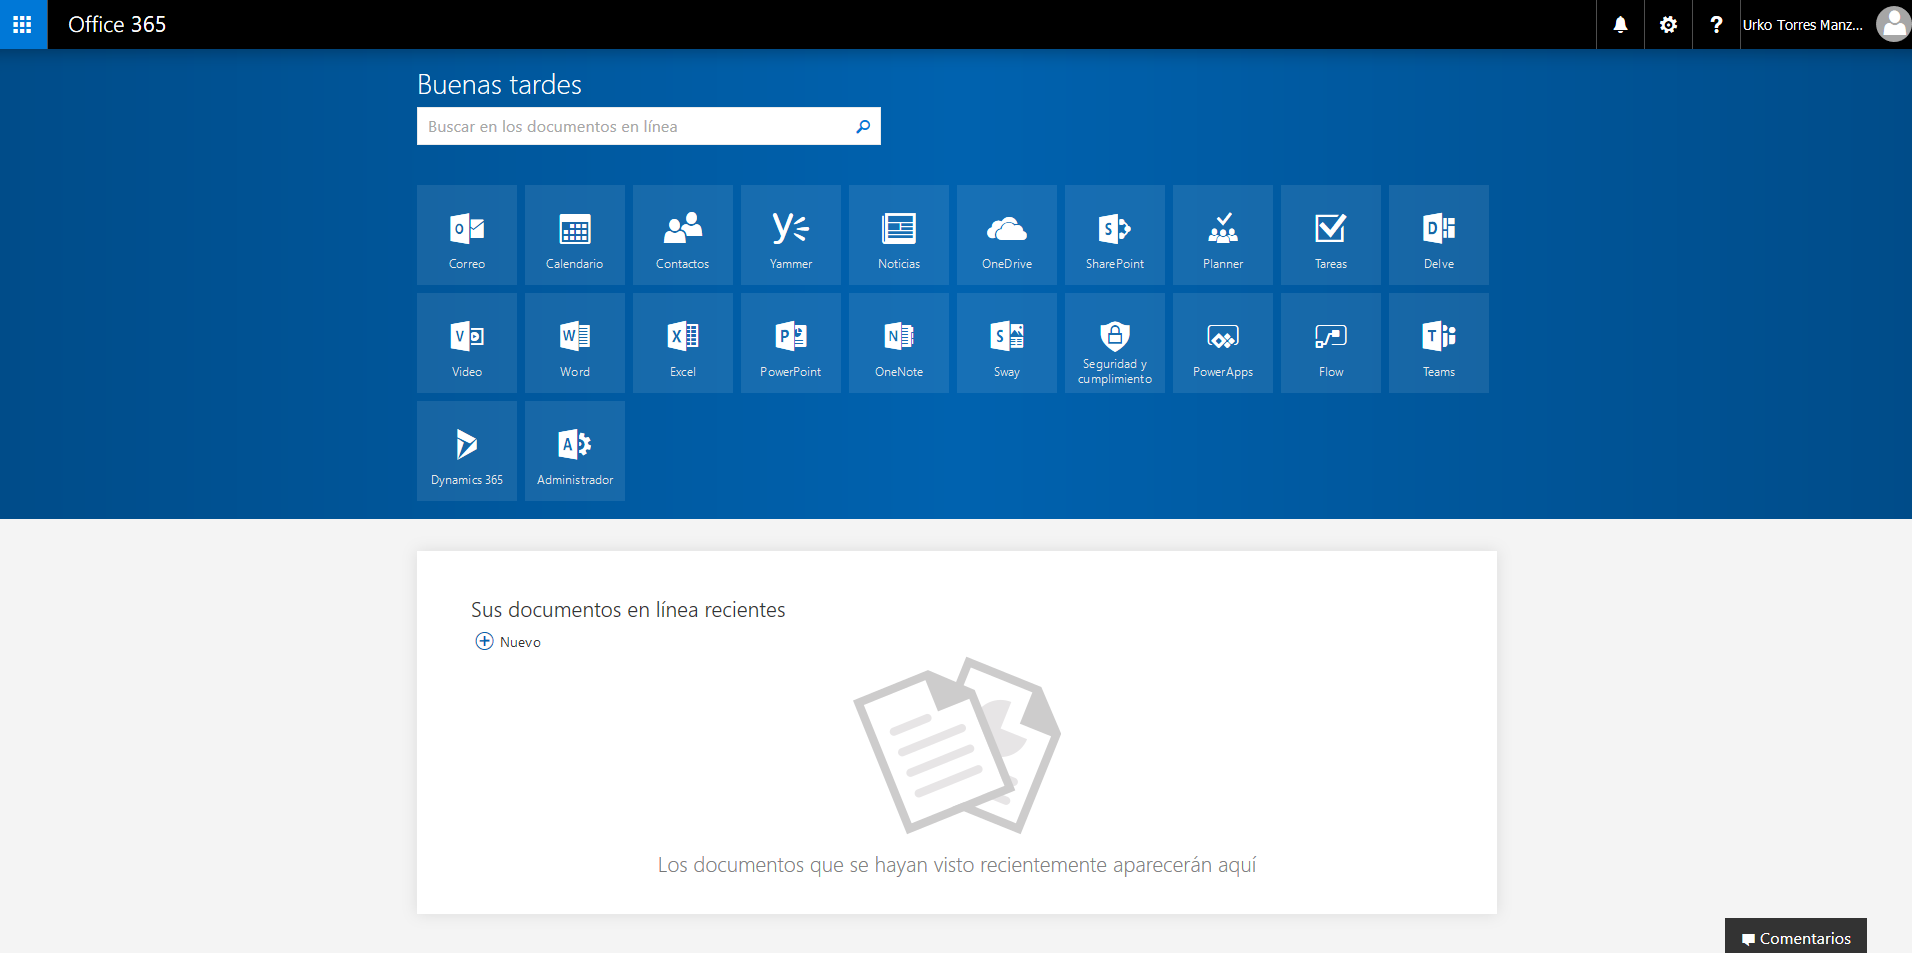Launch the PowerApps app tile
This screenshot has height=953, width=1912.
pos(1223,343)
